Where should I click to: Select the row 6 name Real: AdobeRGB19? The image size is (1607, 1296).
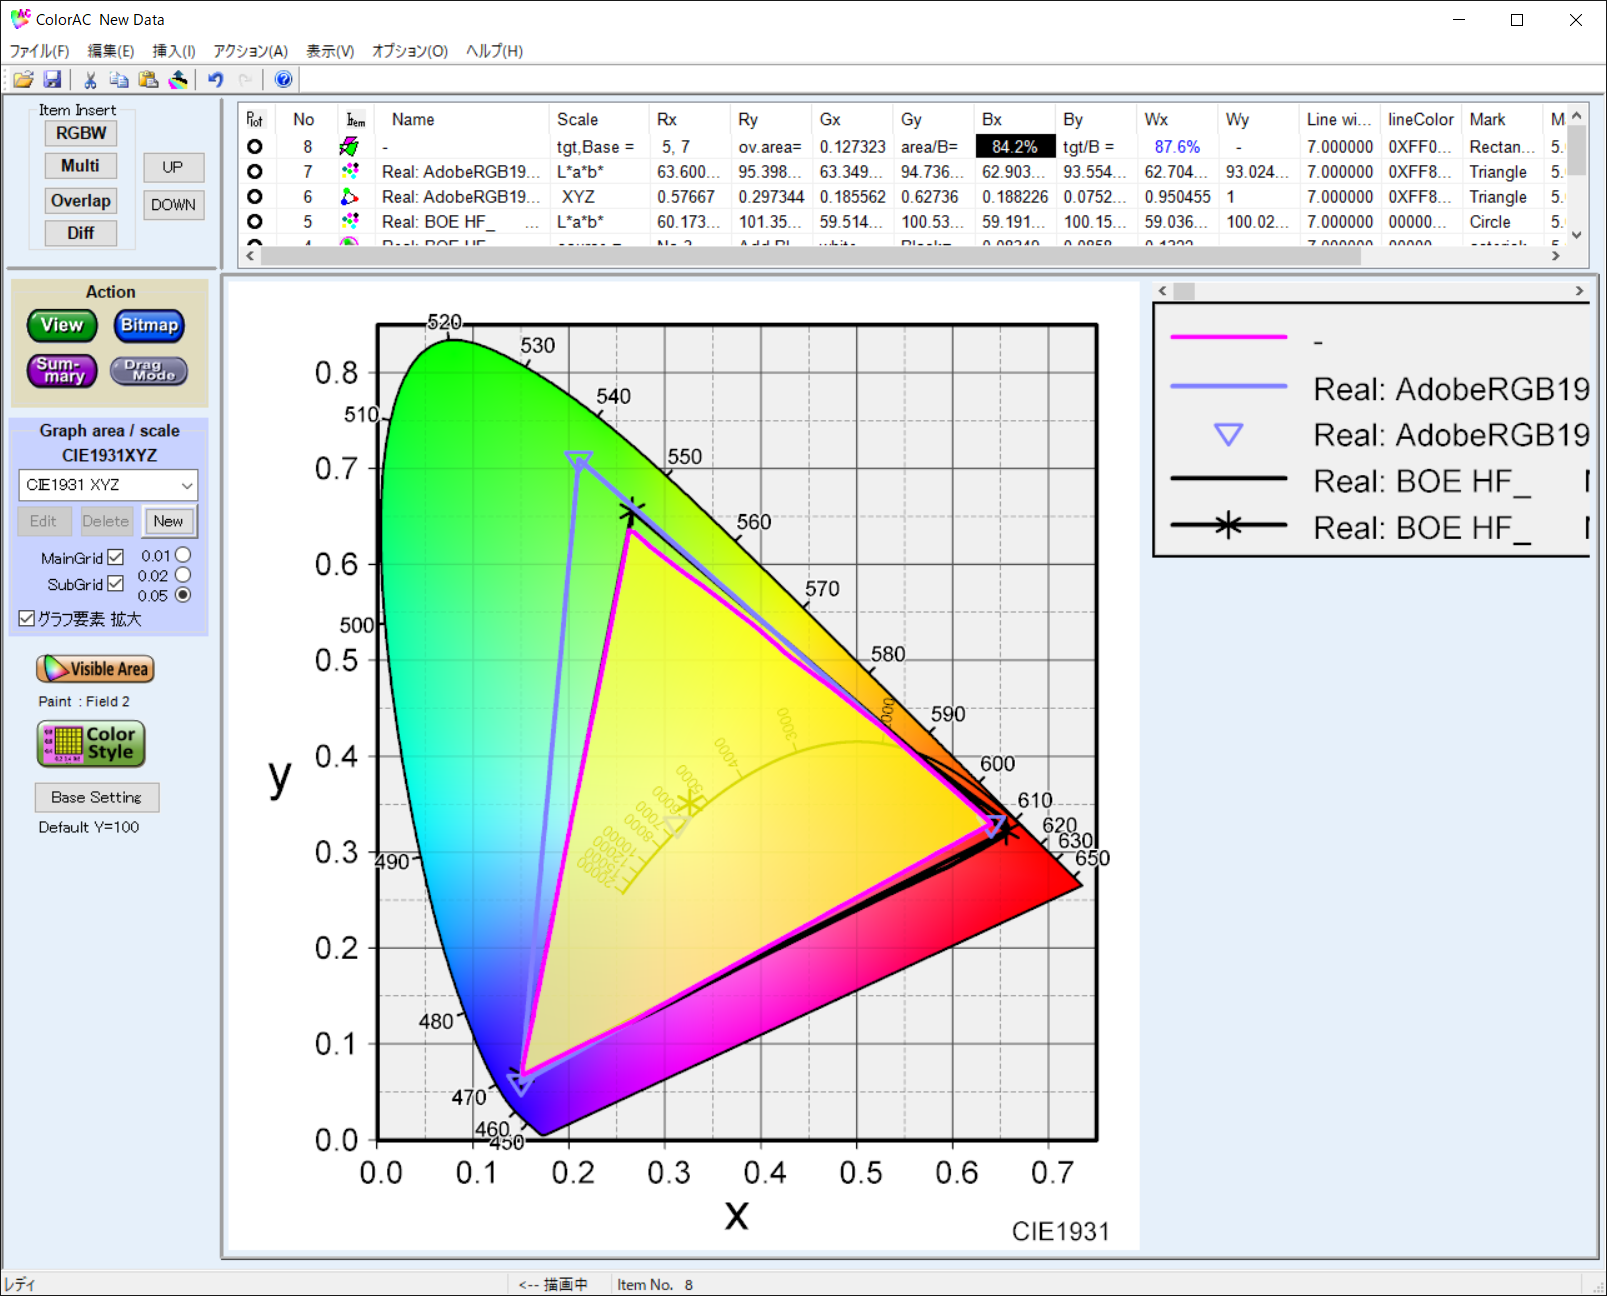461,197
